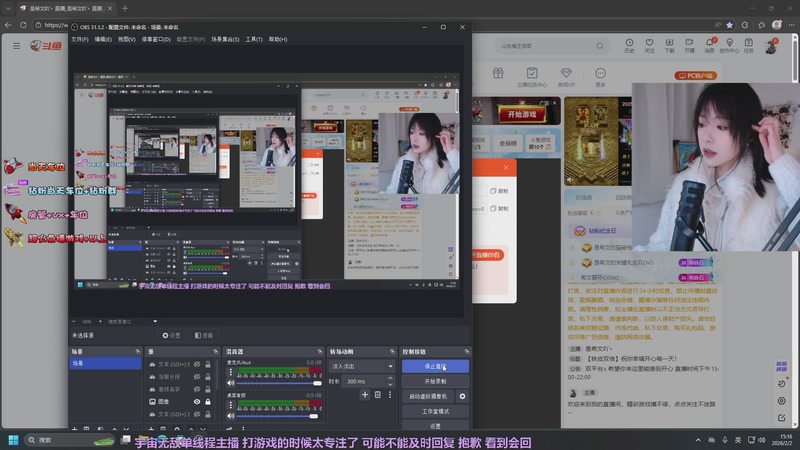Select the 场景 item in scenes list
This screenshot has width=800, height=450.
105,363
